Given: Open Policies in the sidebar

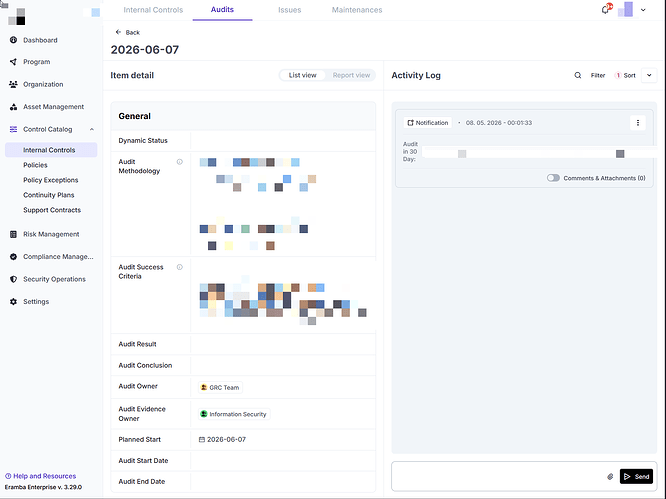Looking at the screenshot, I should (35, 165).
